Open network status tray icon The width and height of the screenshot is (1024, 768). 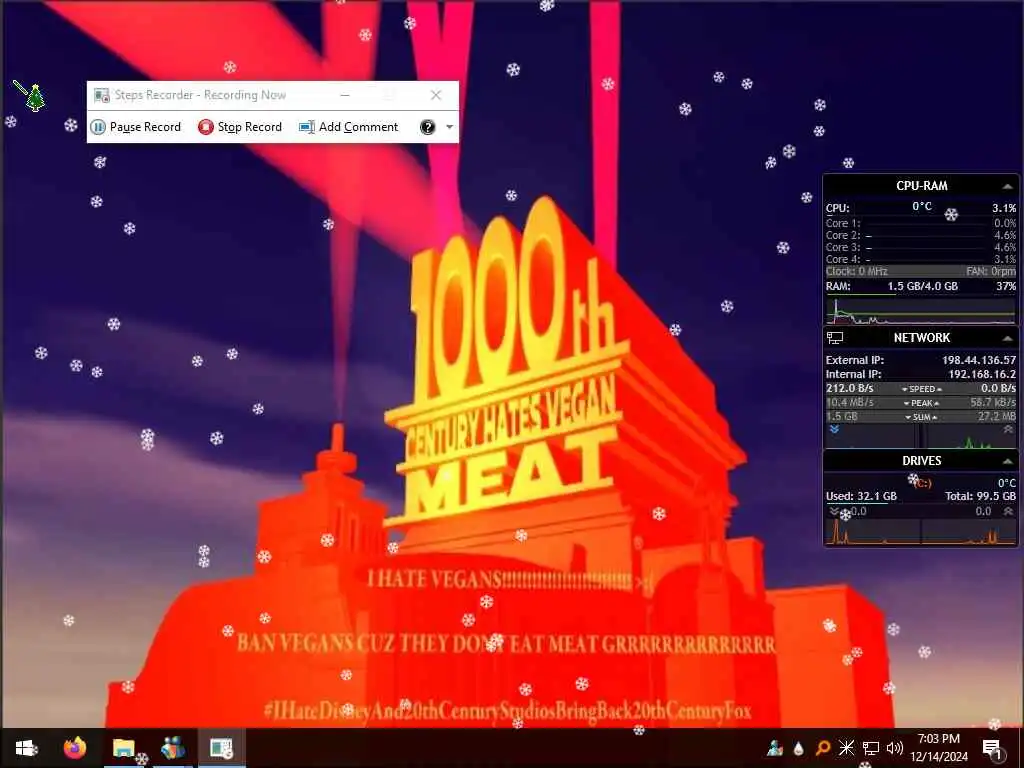tap(871, 748)
